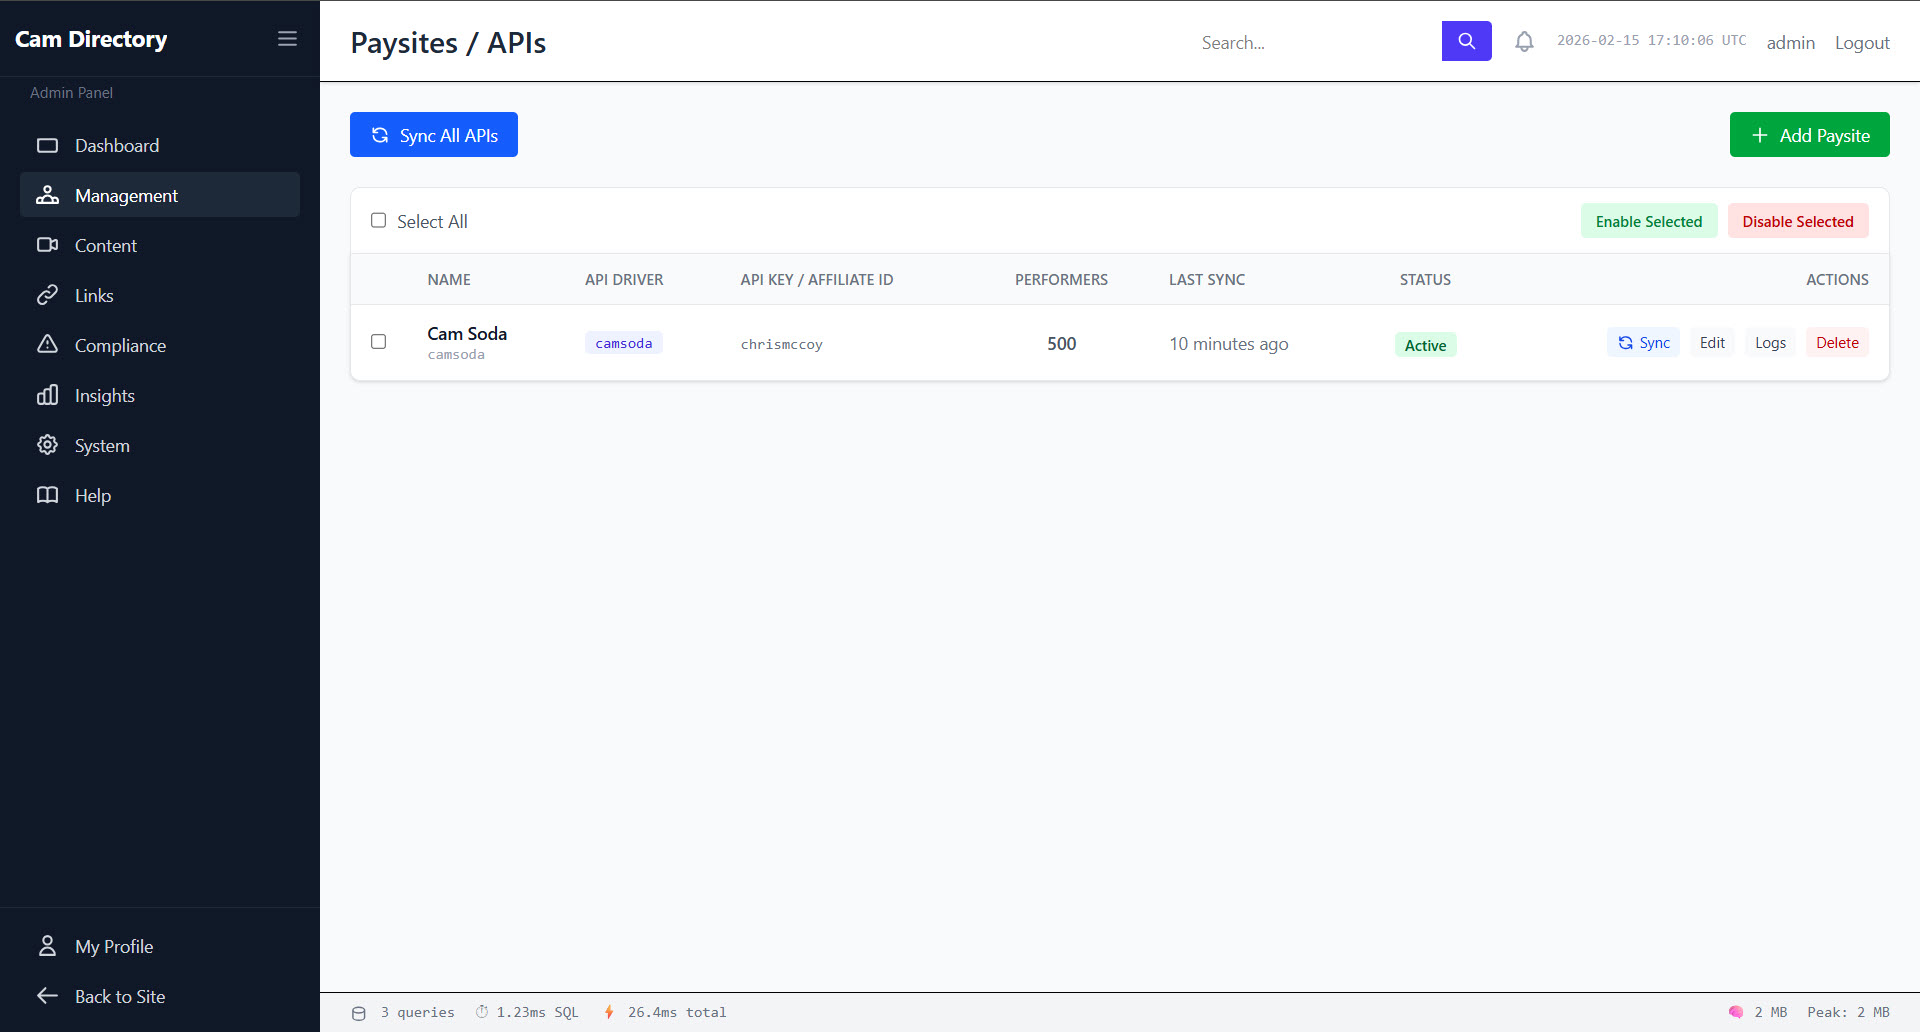
Task: Click the Insights bar chart icon
Action: click(47, 395)
